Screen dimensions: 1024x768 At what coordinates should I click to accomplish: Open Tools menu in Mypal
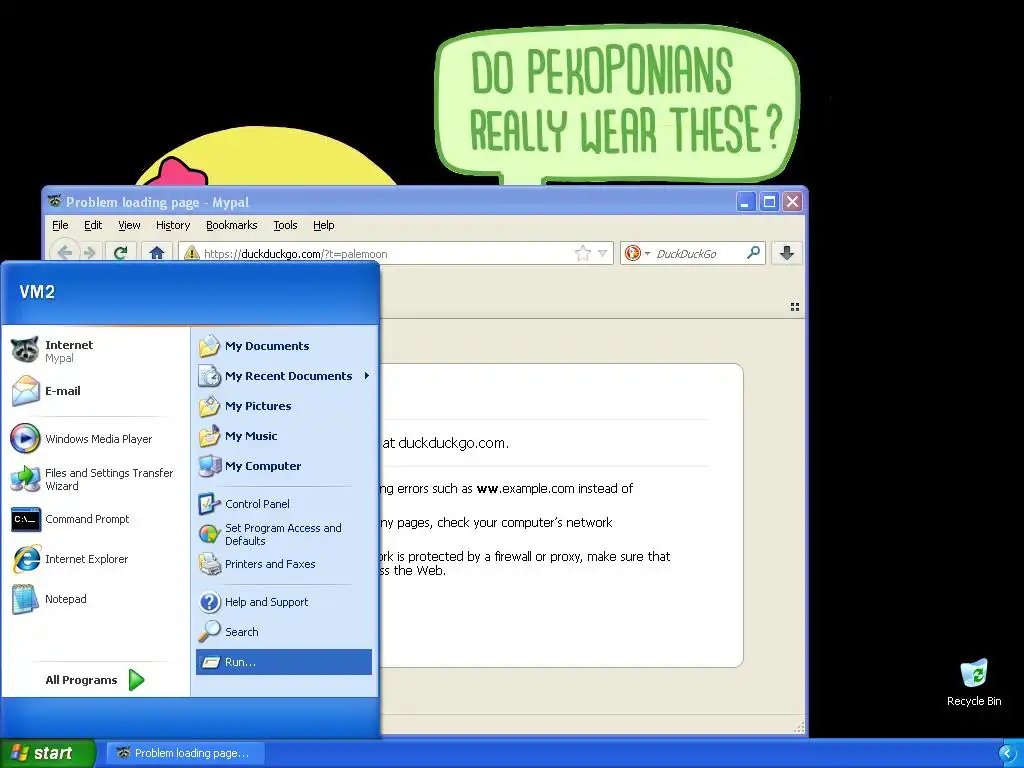click(x=285, y=225)
